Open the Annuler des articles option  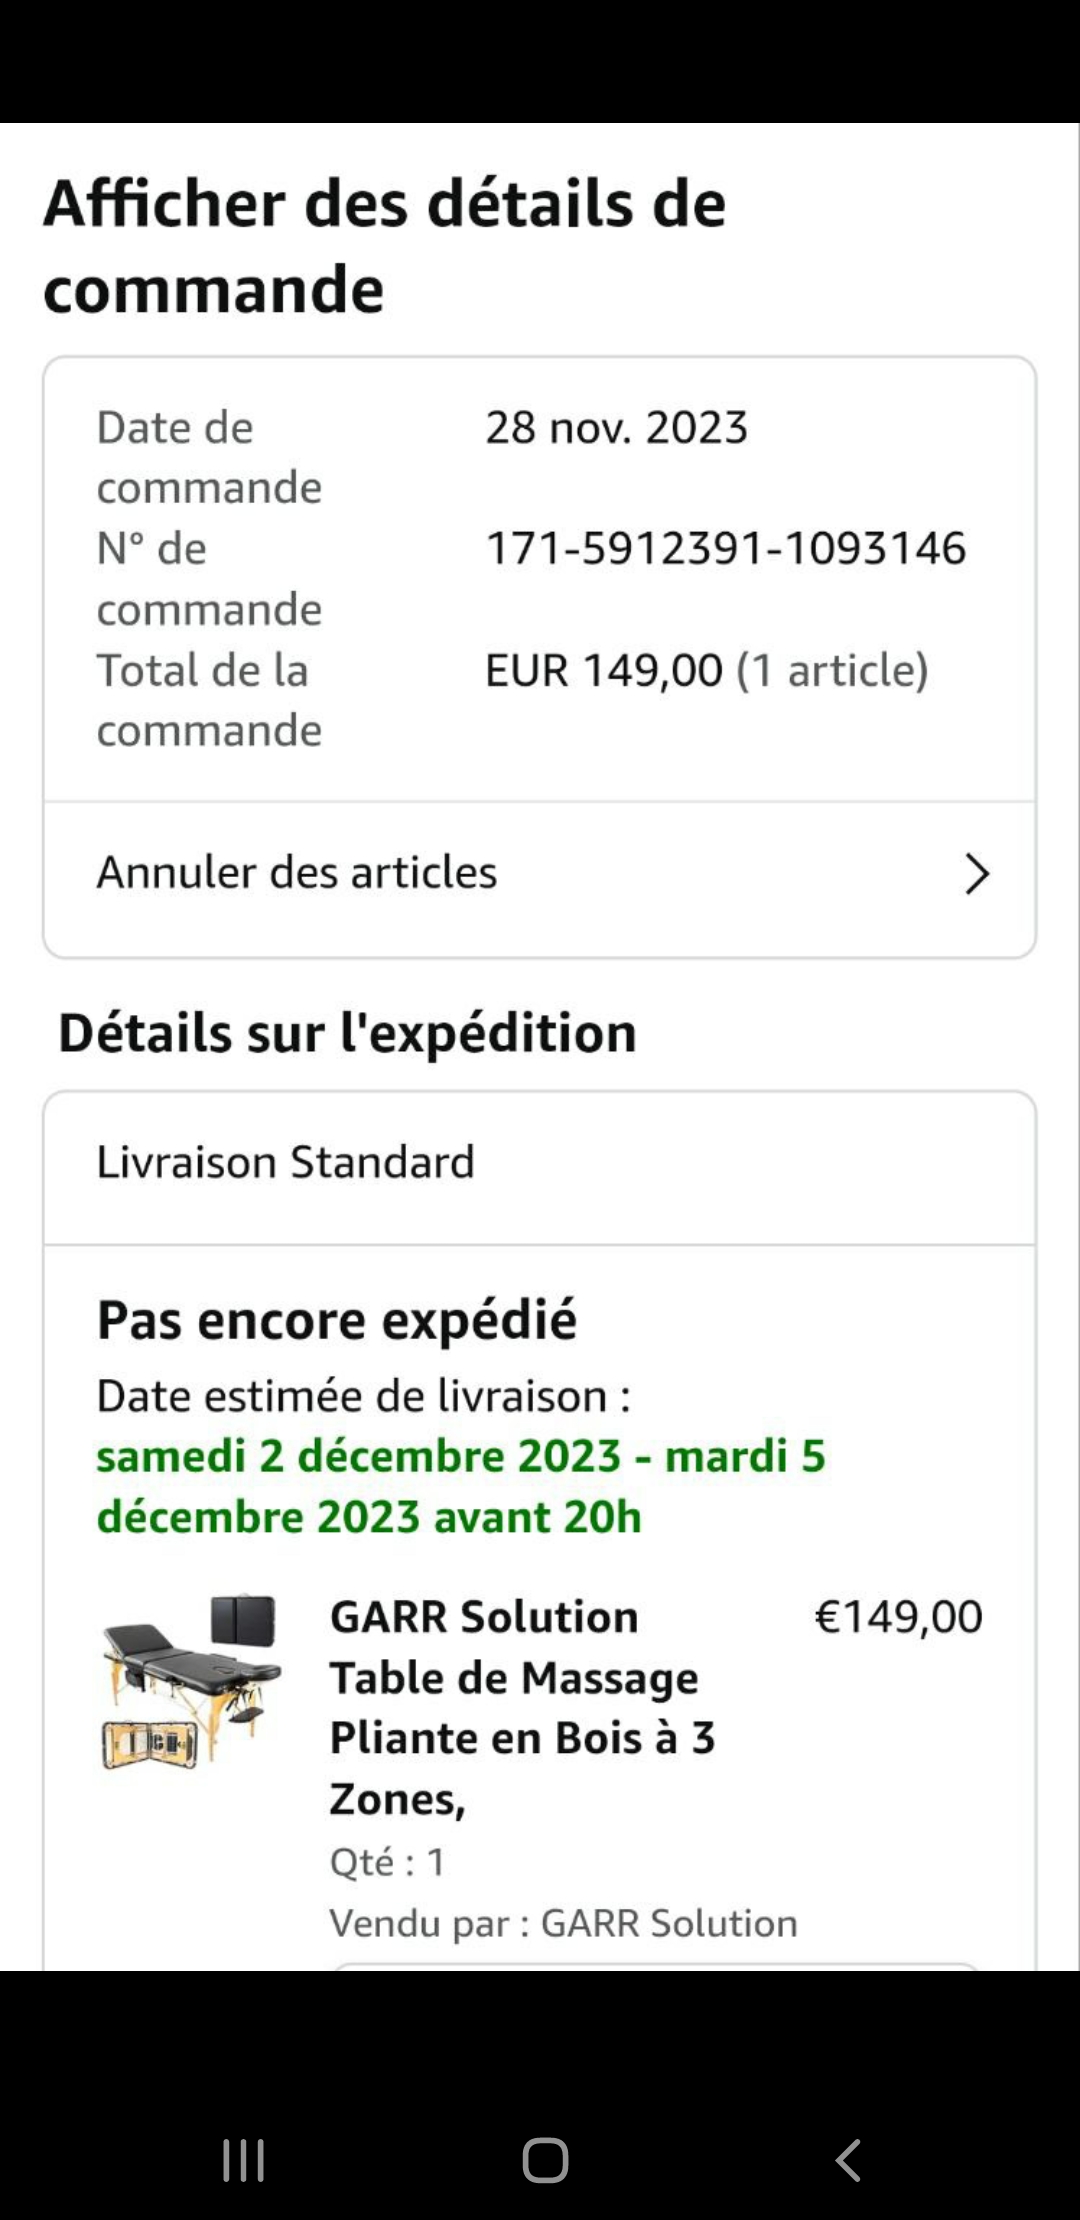[297, 873]
